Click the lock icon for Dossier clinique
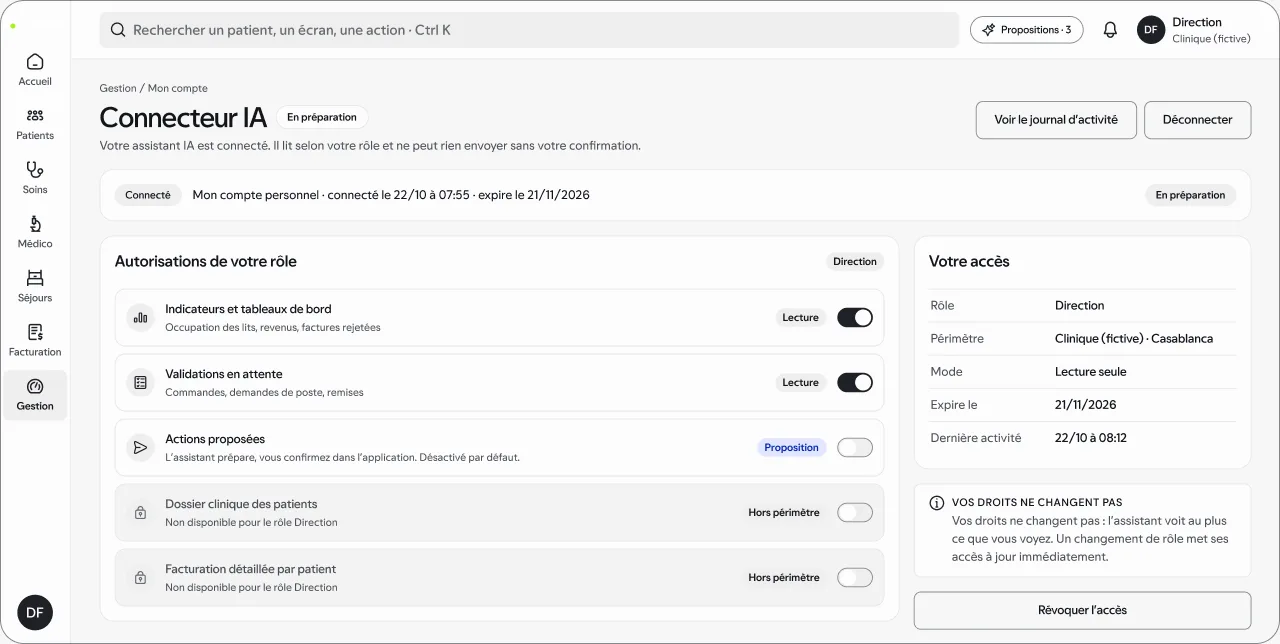This screenshot has height=644, width=1280. point(141,513)
